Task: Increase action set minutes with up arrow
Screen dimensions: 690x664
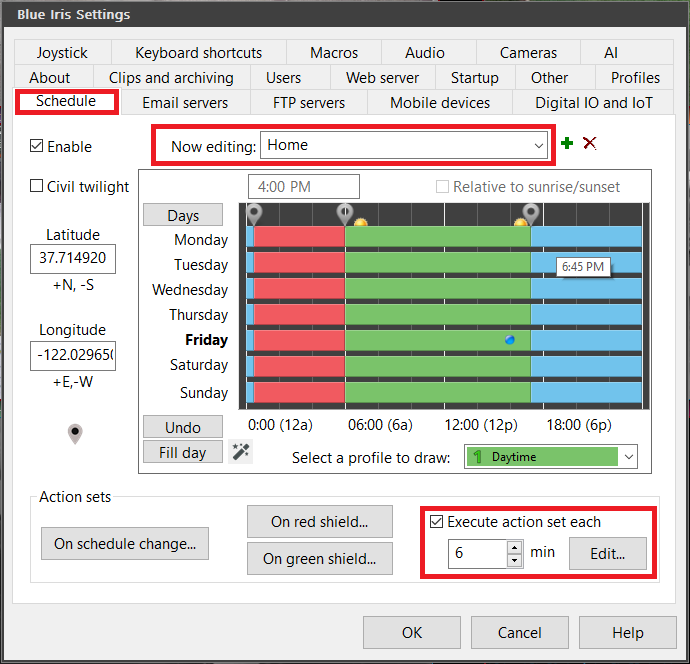Action: 514,547
